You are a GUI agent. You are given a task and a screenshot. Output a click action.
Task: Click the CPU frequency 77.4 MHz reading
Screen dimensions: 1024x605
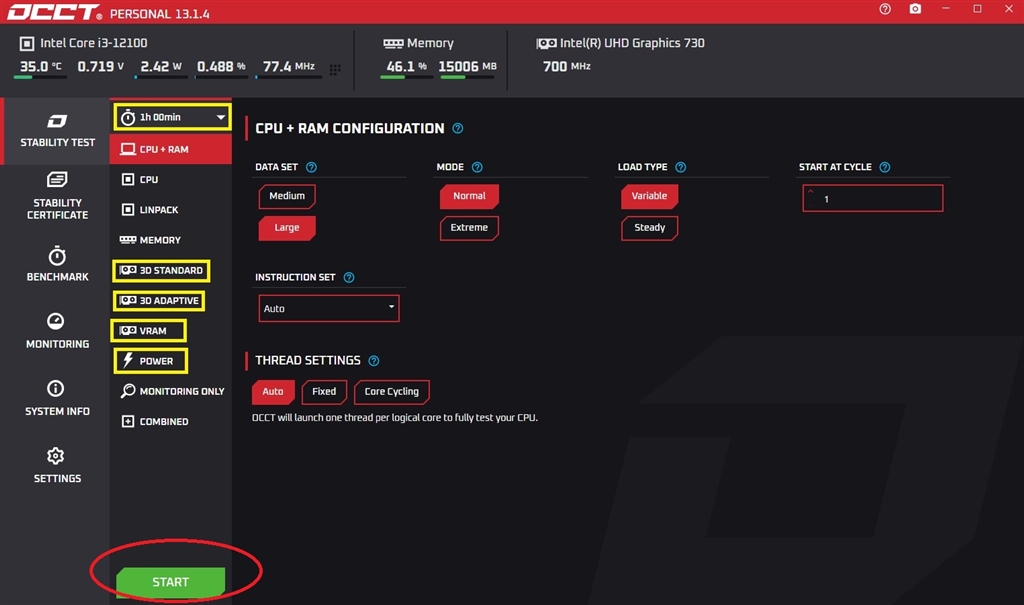coord(289,67)
